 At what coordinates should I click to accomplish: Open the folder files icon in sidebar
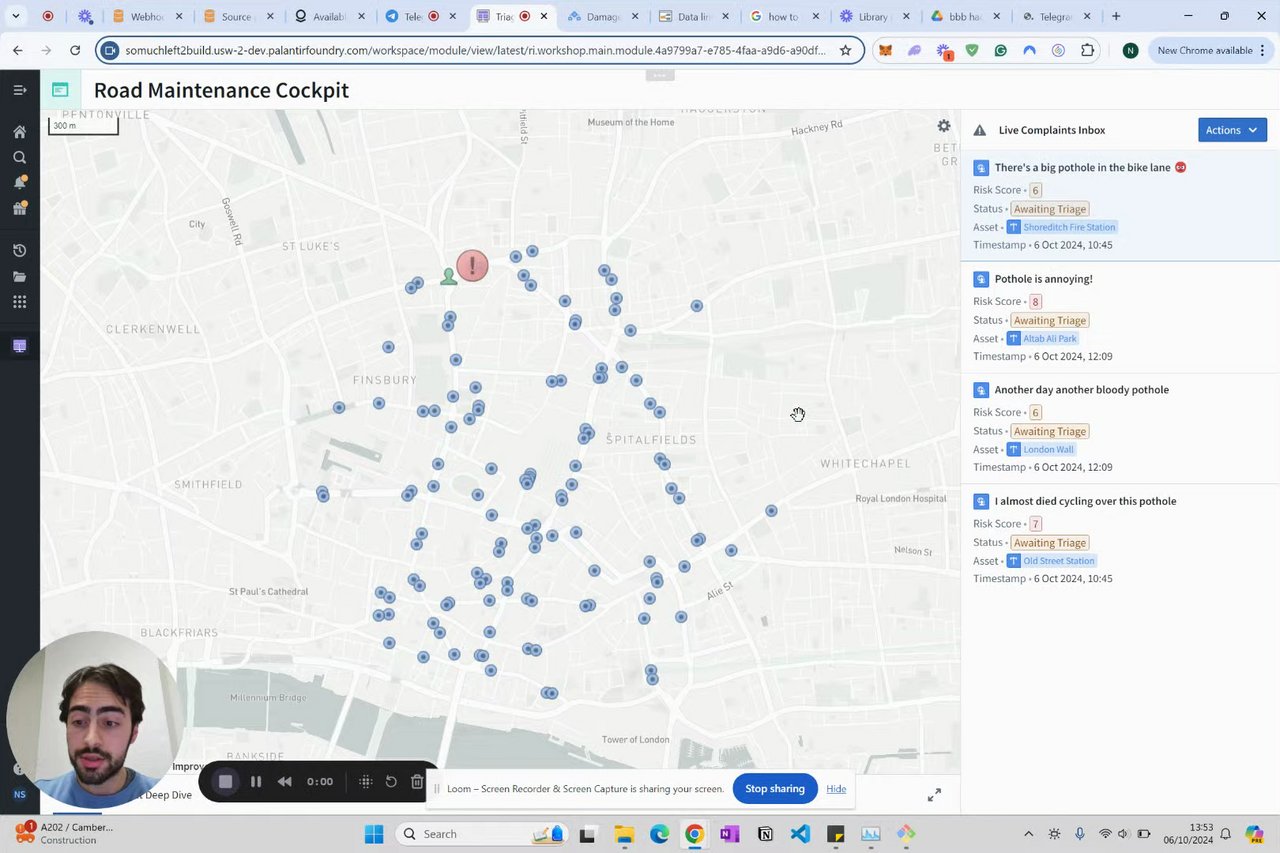click(x=19, y=276)
